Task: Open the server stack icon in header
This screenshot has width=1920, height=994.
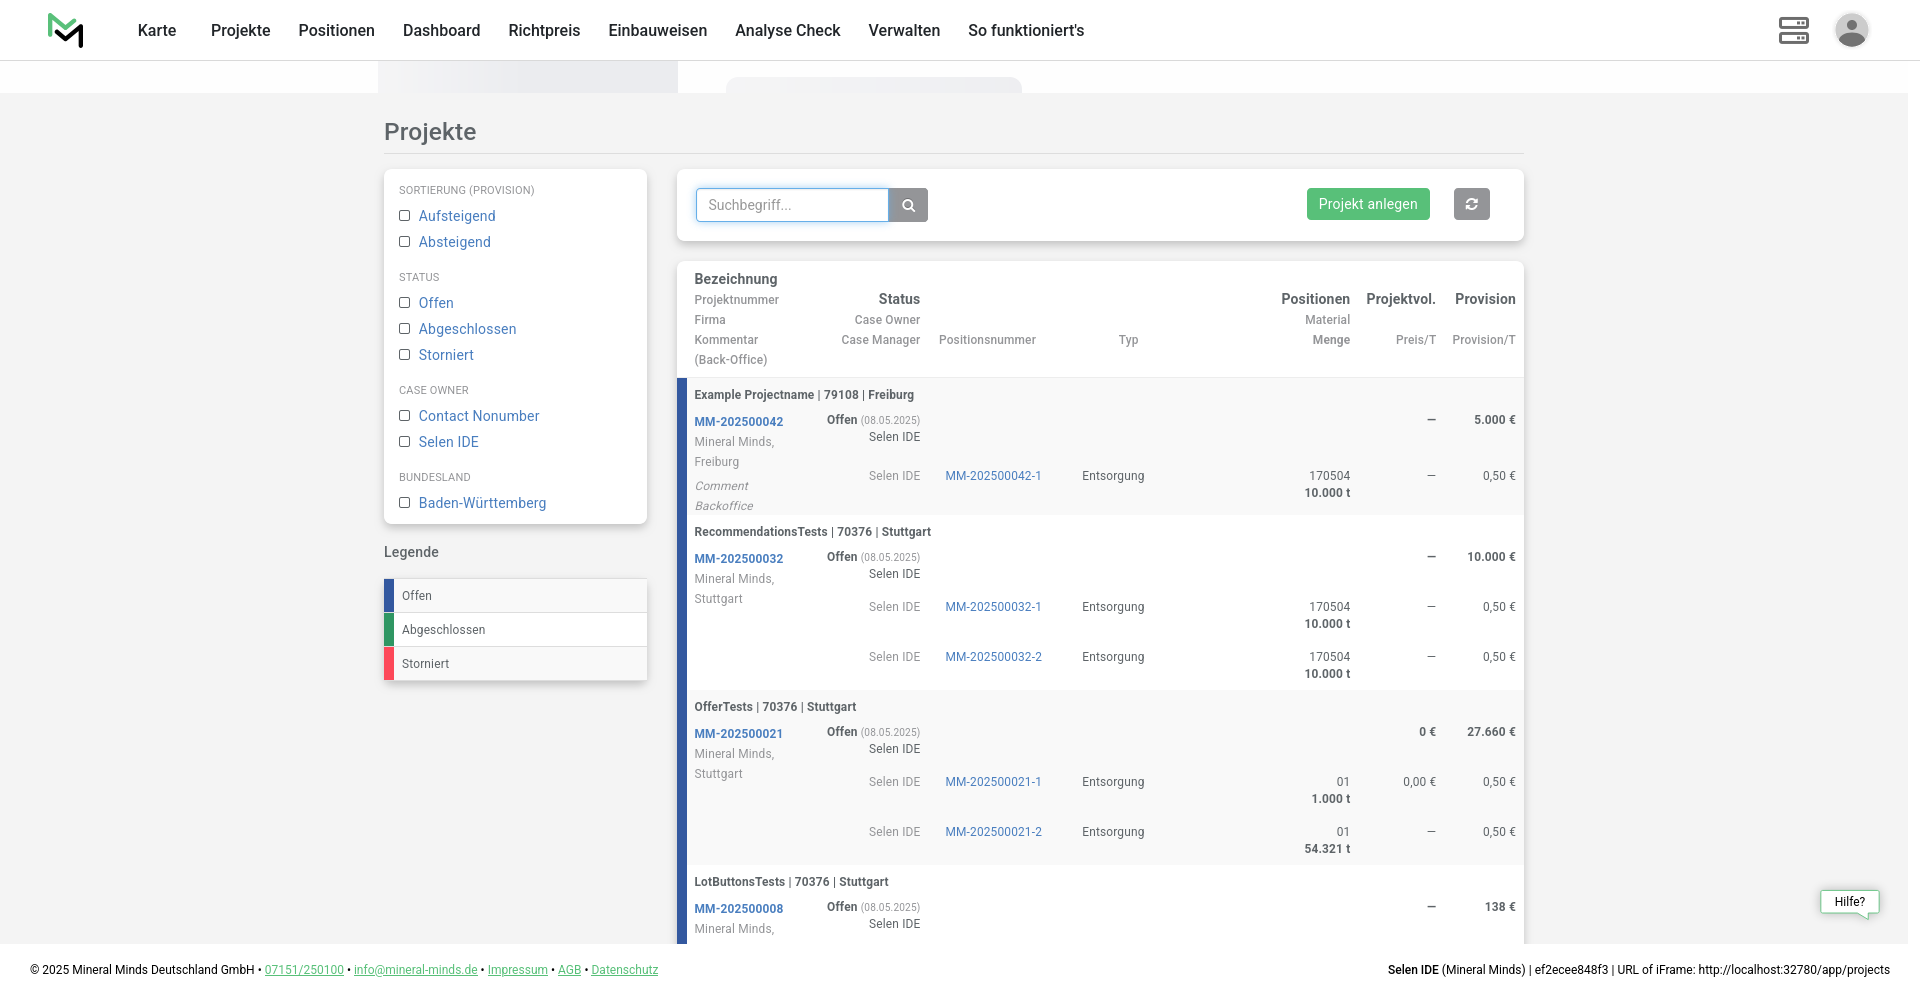Action: click(x=1793, y=30)
